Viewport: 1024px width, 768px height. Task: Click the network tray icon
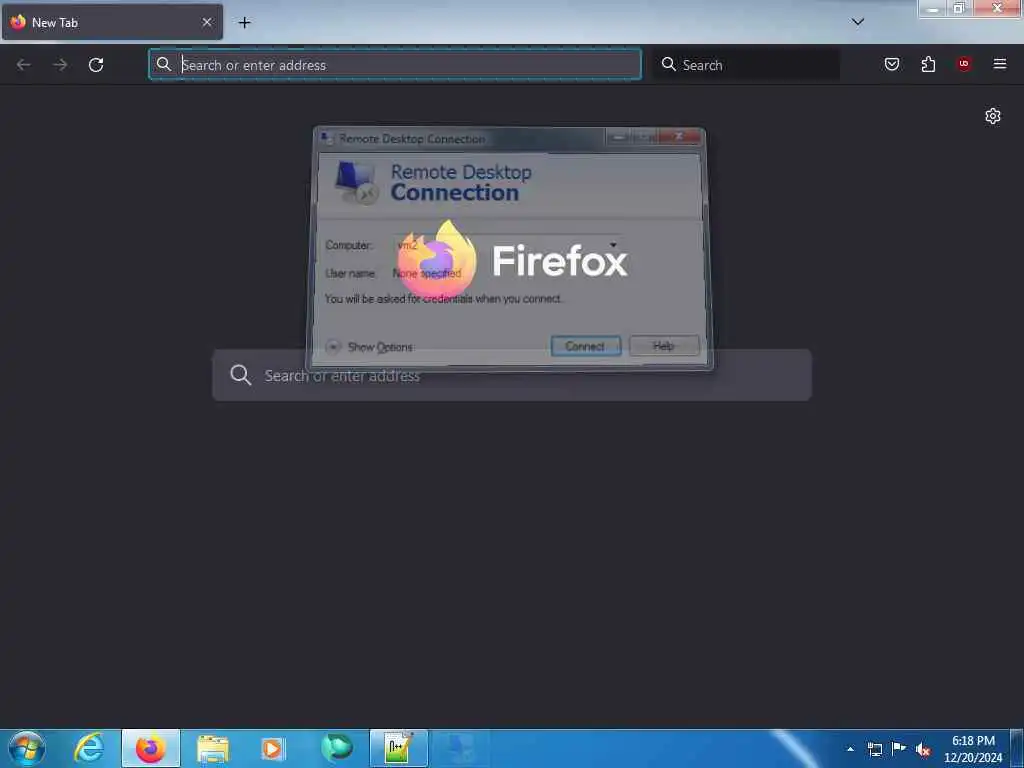click(x=875, y=749)
